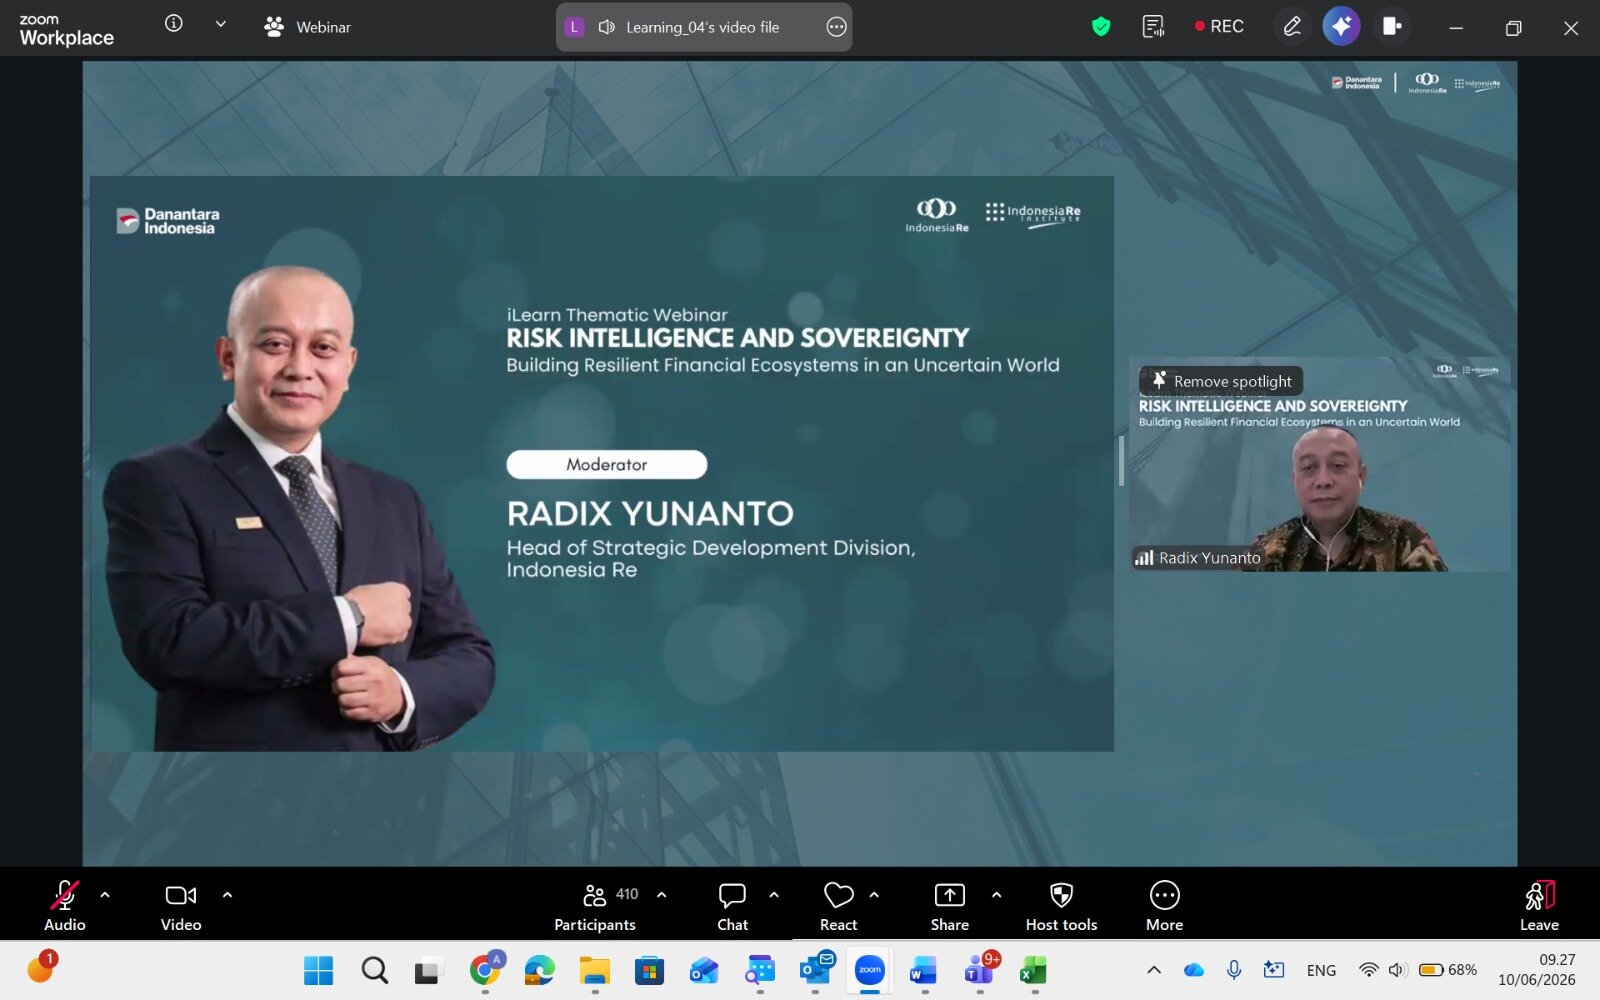1600x1000 pixels.
Task: Click Remove spotlight on Radix Yunanto video
Action: (1221, 381)
